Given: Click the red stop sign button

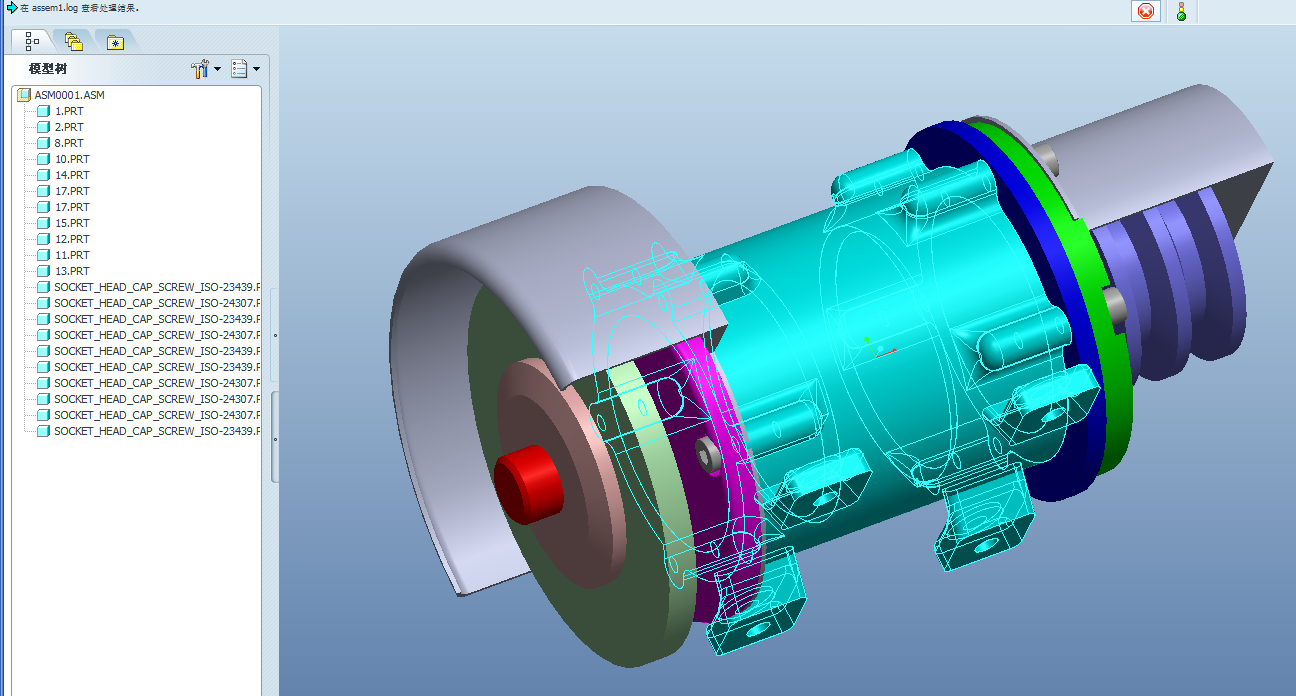Looking at the screenshot, I should pyautogui.click(x=1146, y=12).
